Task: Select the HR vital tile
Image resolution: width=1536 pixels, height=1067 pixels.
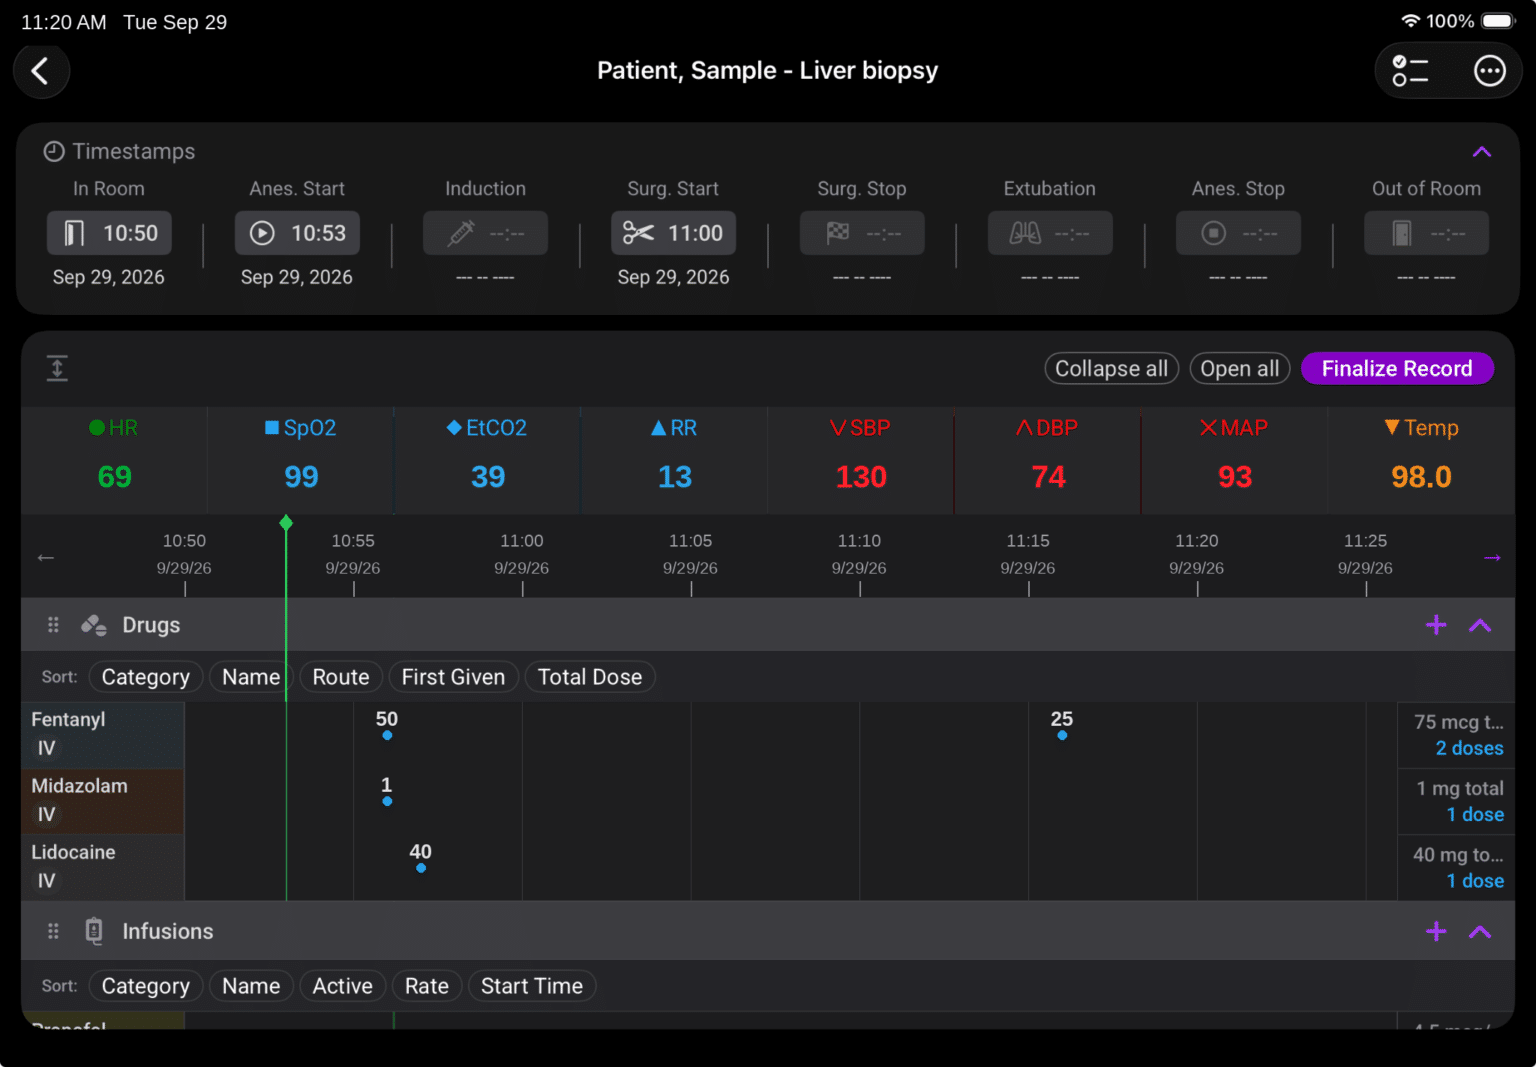Action: (114, 460)
